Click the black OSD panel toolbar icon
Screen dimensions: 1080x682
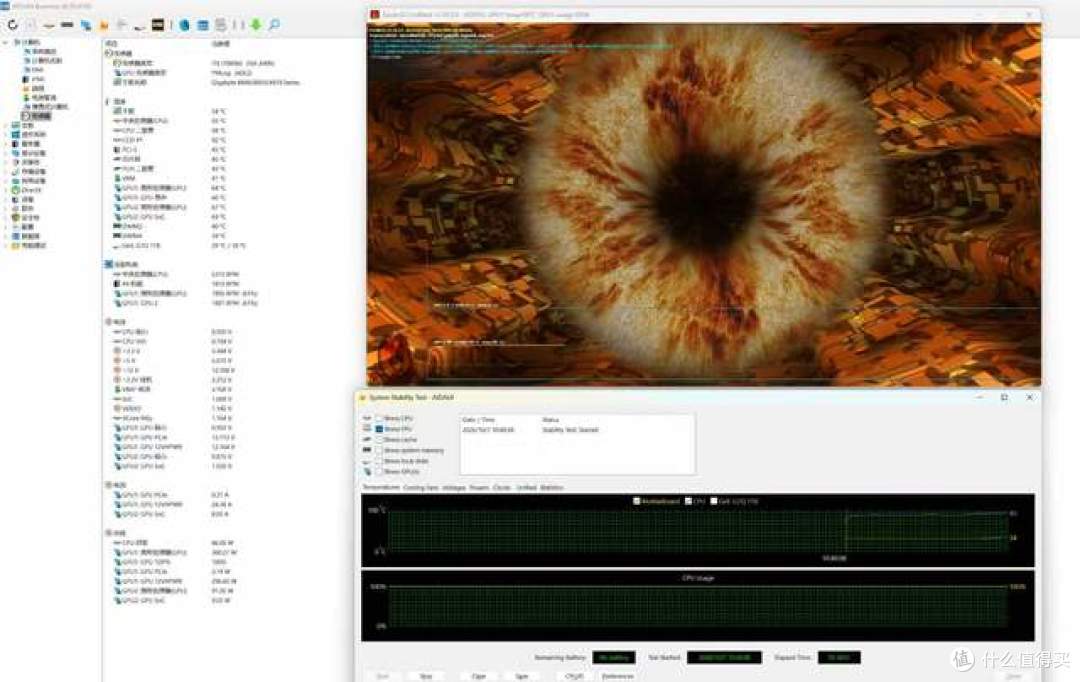tap(158, 25)
